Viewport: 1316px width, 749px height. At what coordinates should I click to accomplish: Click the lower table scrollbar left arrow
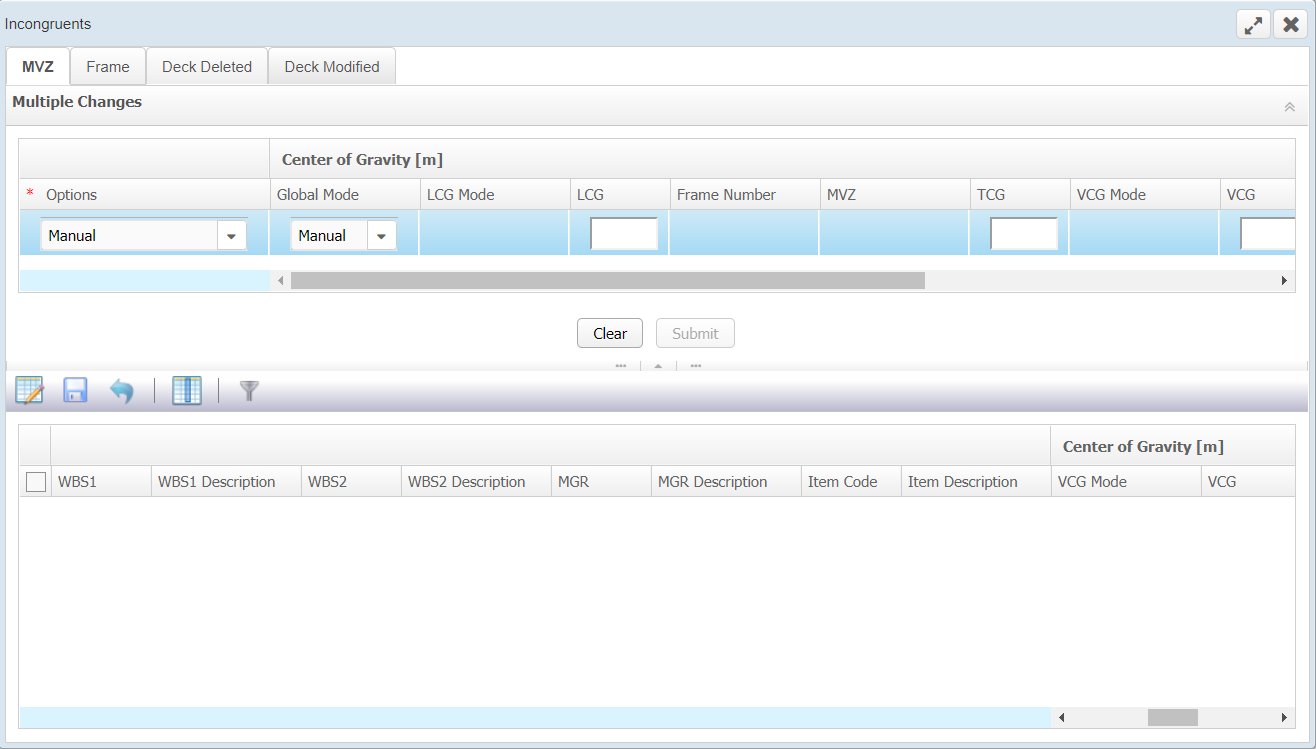pos(1062,717)
